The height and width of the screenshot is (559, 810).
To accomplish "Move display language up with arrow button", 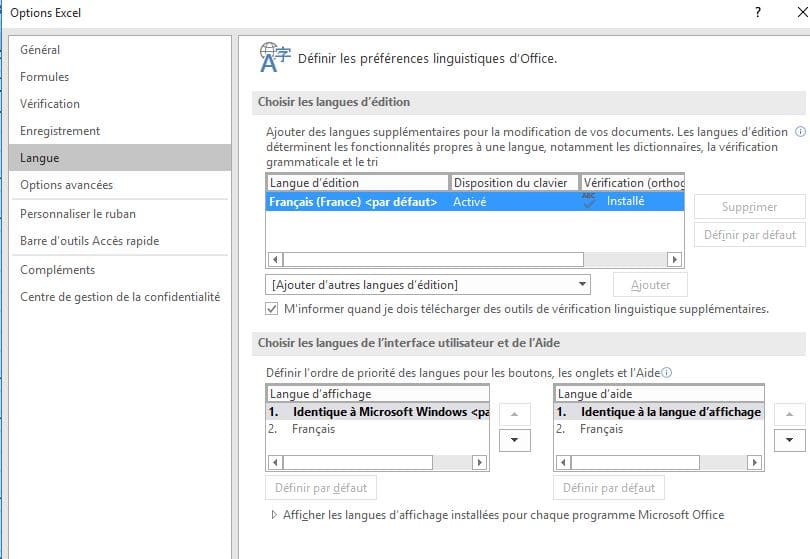I will point(515,414).
